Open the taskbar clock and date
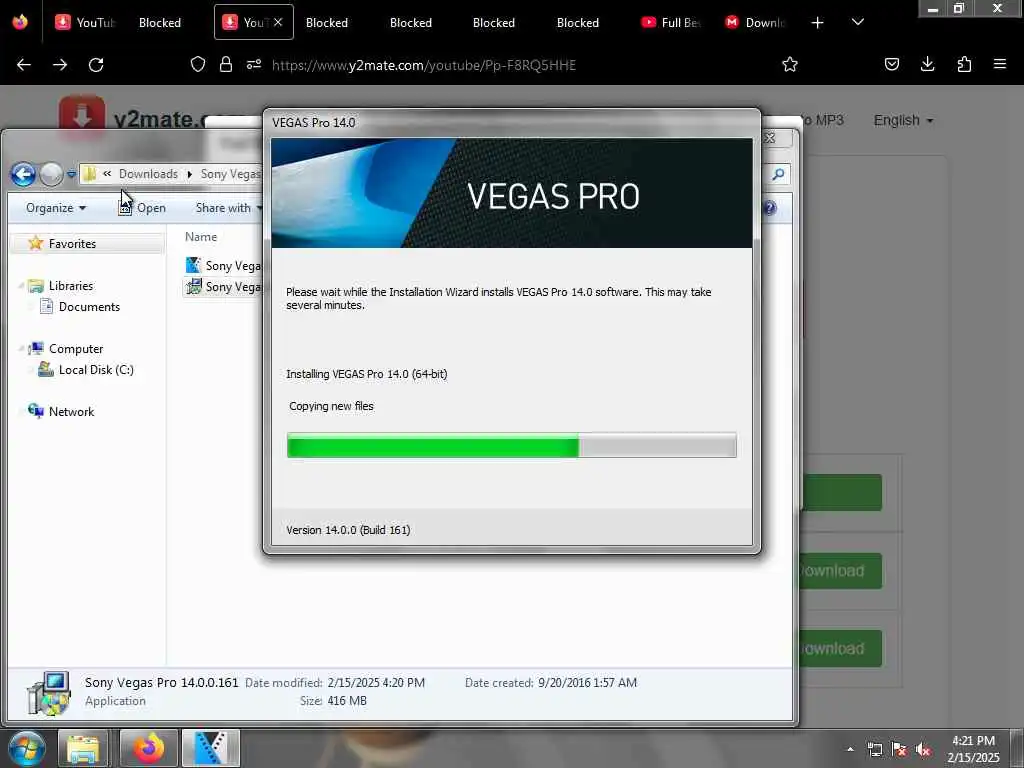Image resolution: width=1024 pixels, height=768 pixels. 973,749
